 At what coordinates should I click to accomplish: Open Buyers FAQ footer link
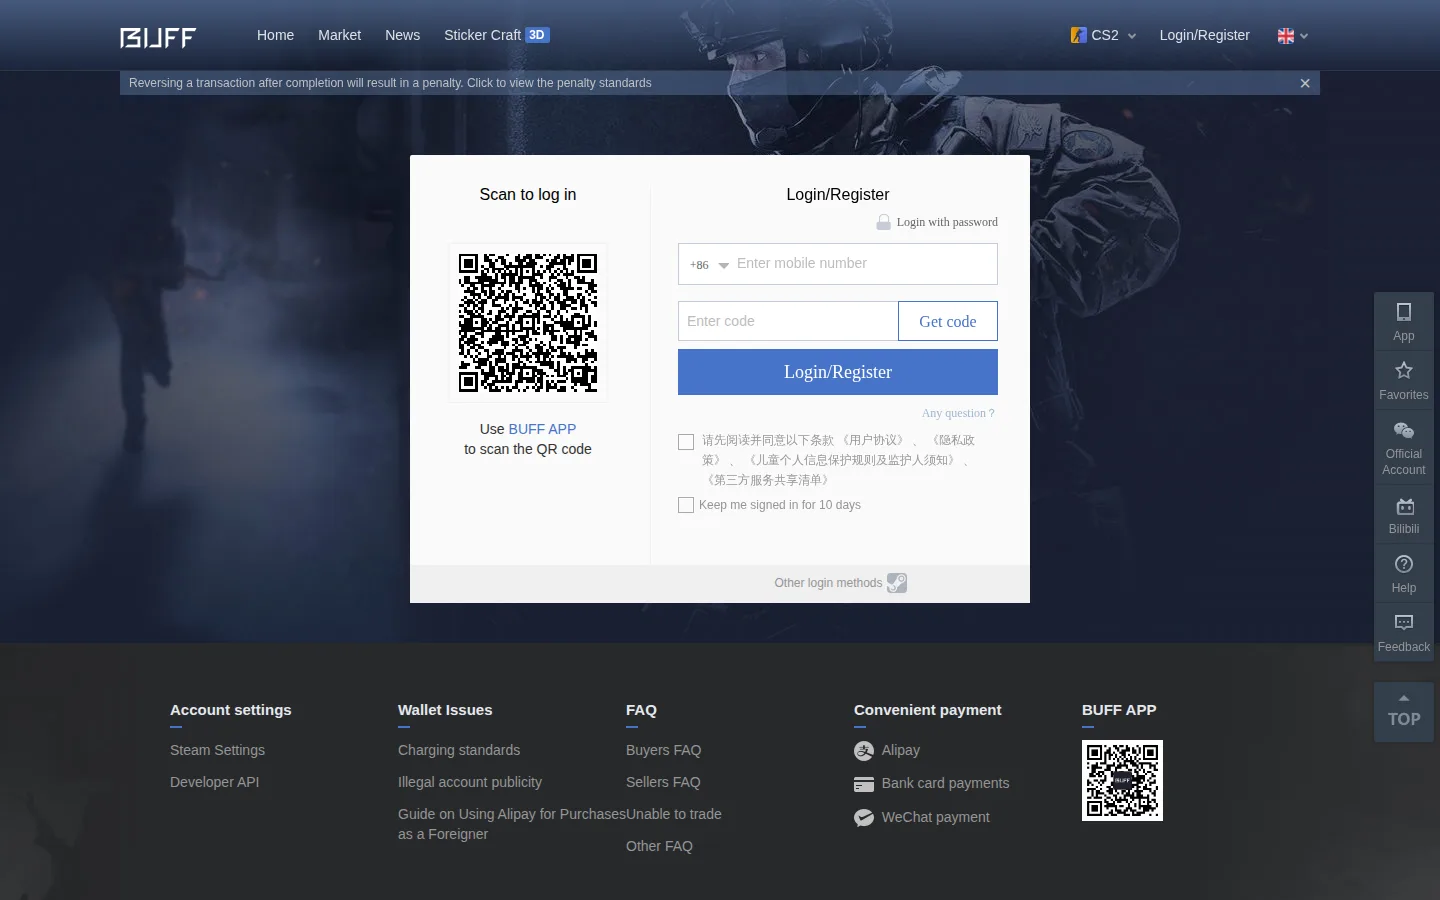(x=663, y=750)
